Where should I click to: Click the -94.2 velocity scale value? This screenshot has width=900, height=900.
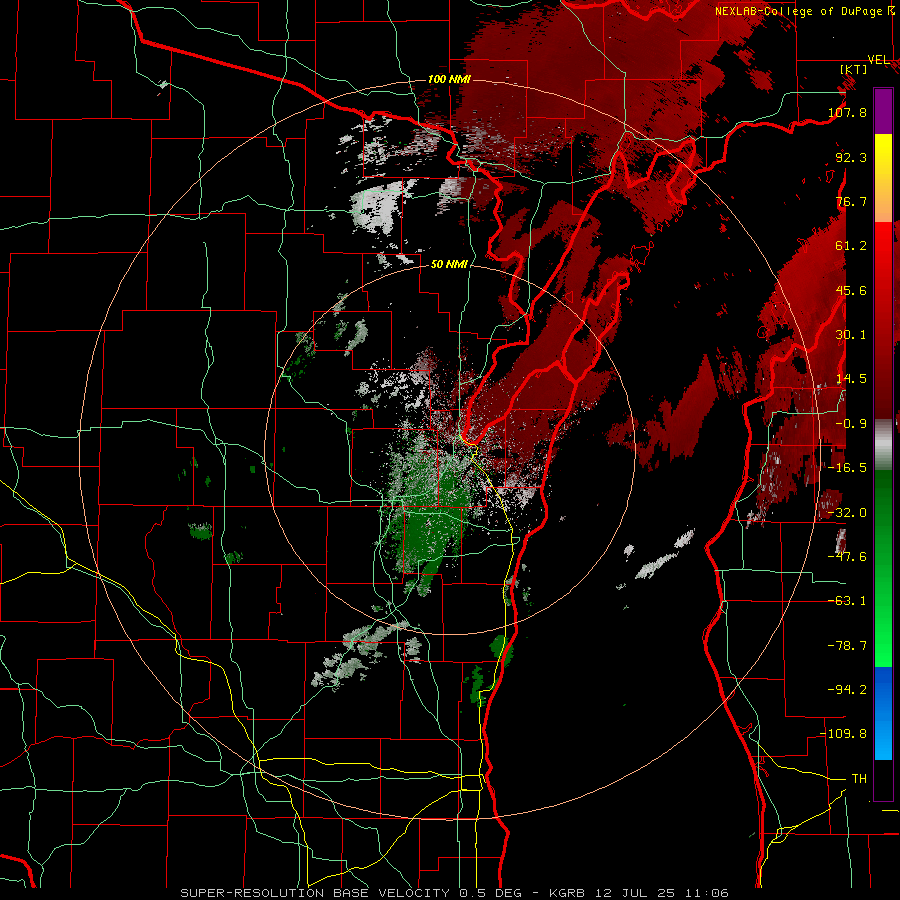[x=847, y=690]
